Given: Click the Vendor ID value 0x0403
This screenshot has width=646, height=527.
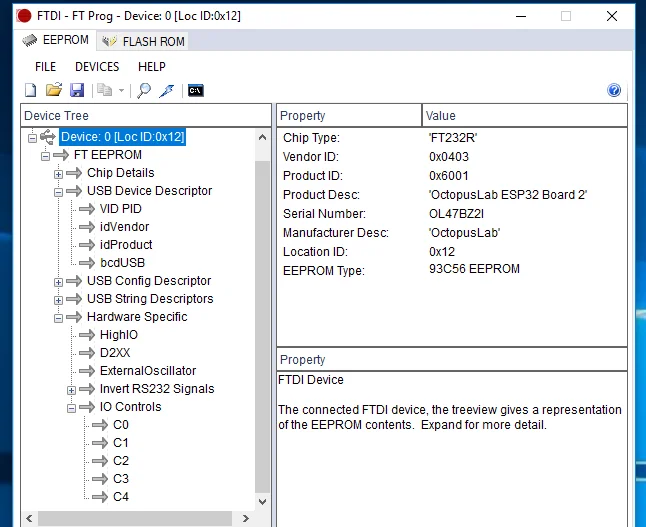Looking at the screenshot, I should click(x=449, y=157).
